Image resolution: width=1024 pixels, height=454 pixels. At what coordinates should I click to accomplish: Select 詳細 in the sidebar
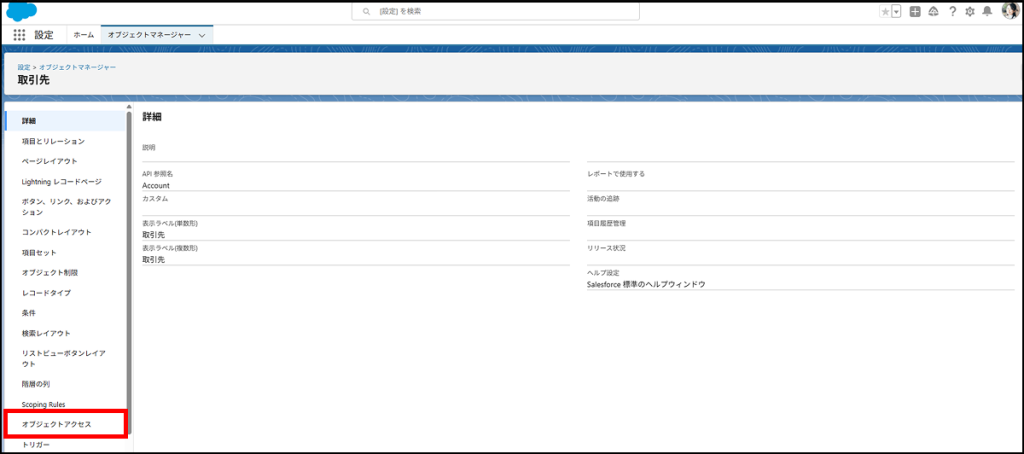pyautogui.click(x=65, y=121)
